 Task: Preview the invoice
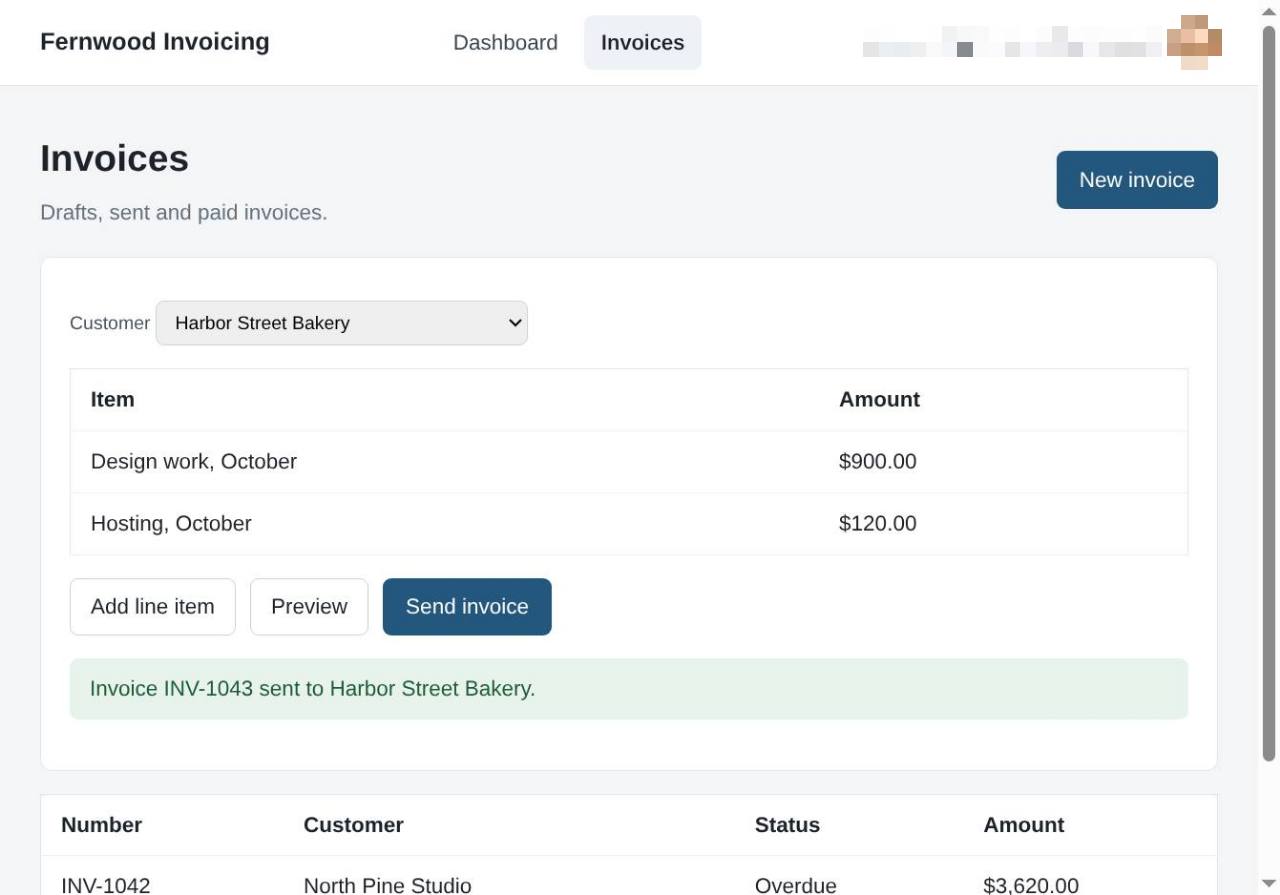point(309,607)
